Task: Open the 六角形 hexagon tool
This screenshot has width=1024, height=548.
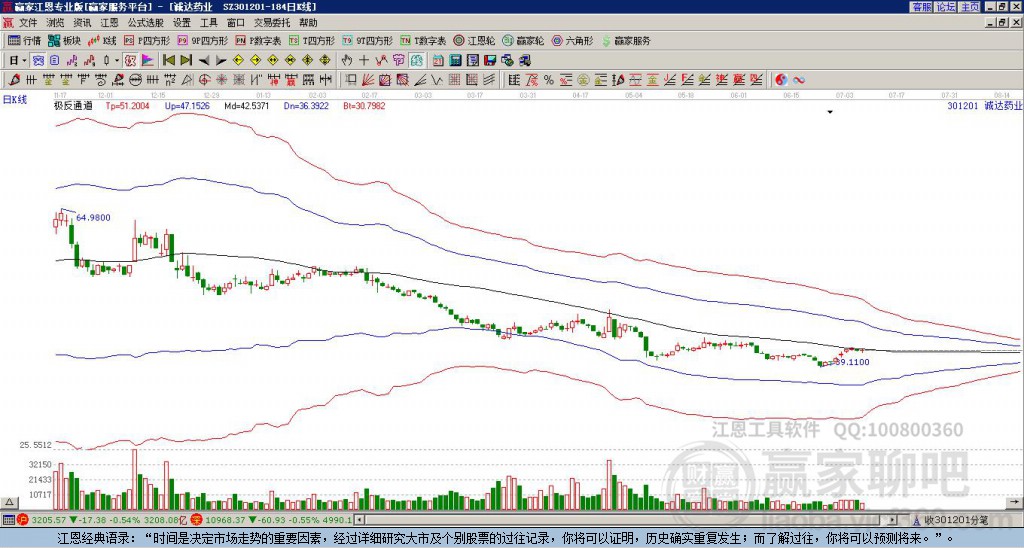Action: (x=572, y=40)
